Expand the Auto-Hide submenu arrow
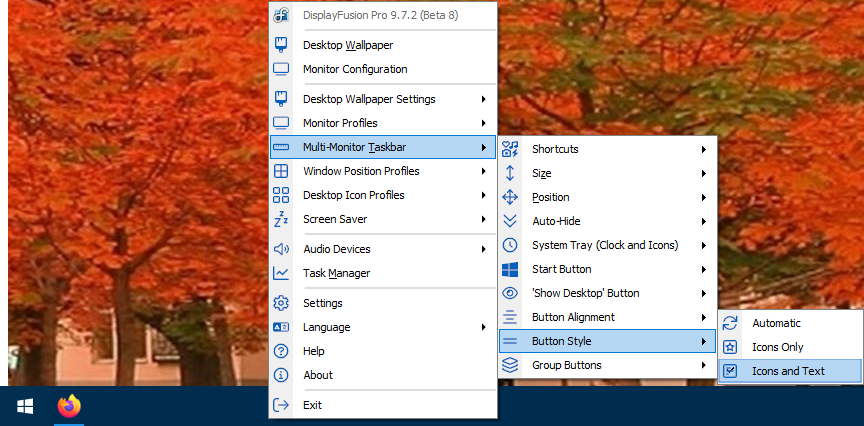This screenshot has height=426, width=864. click(704, 221)
